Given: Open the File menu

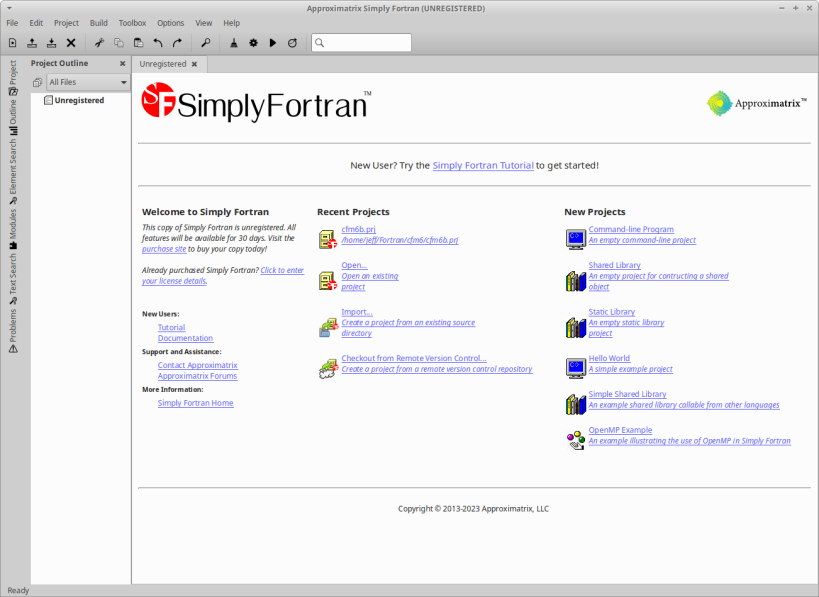Looking at the screenshot, I should [x=12, y=23].
